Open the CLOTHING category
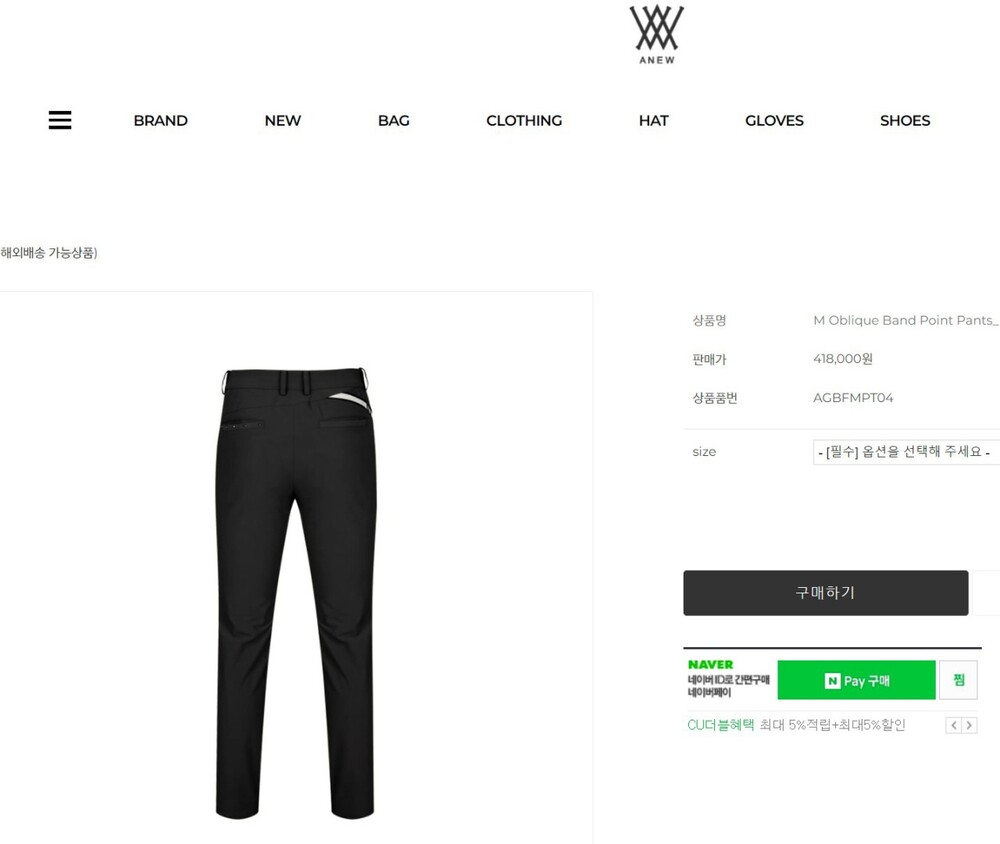 [524, 121]
